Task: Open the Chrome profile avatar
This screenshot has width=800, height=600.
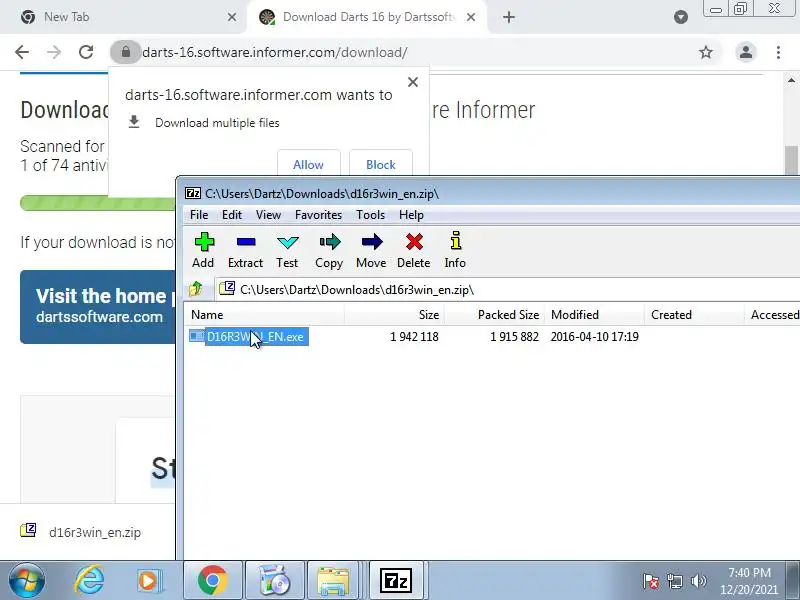Action: coord(746,52)
